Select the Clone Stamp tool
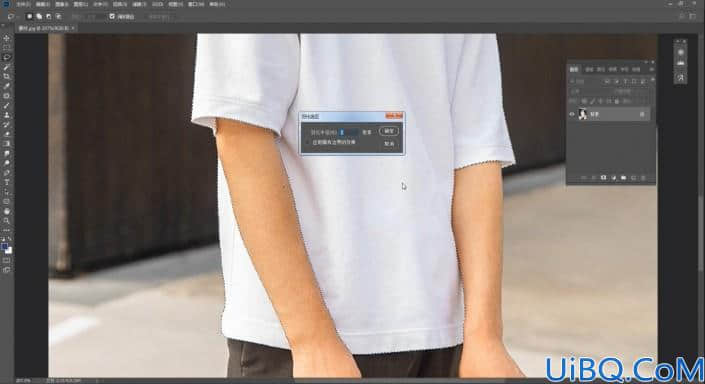The height and width of the screenshot is (384, 705). 7,115
